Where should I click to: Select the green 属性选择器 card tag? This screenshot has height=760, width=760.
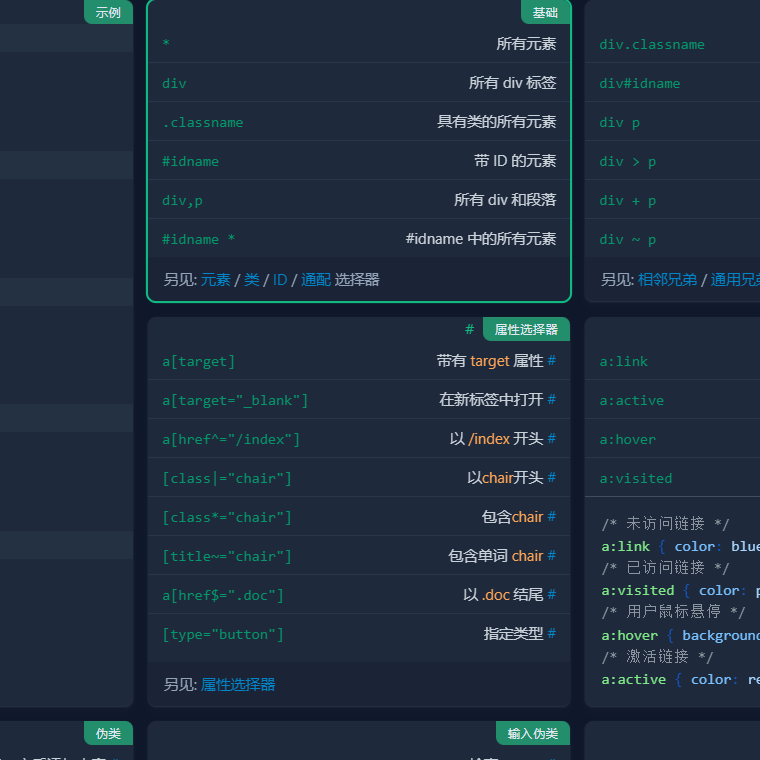[526, 330]
